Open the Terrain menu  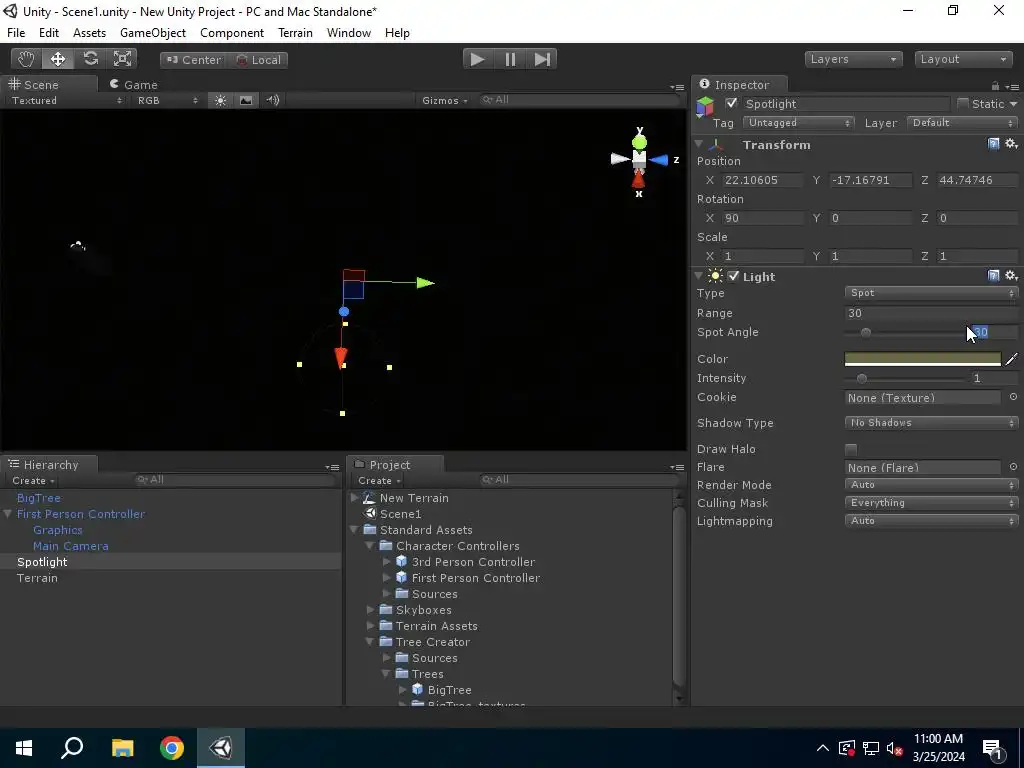pos(295,33)
